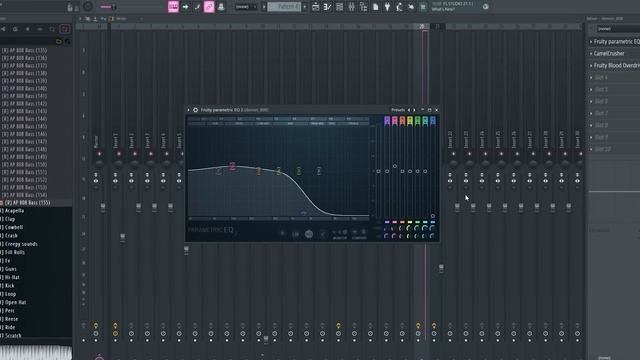This screenshot has height=360, width=640.
Task: Open the Creepy sounds folder in browser
Action: point(21,244)
